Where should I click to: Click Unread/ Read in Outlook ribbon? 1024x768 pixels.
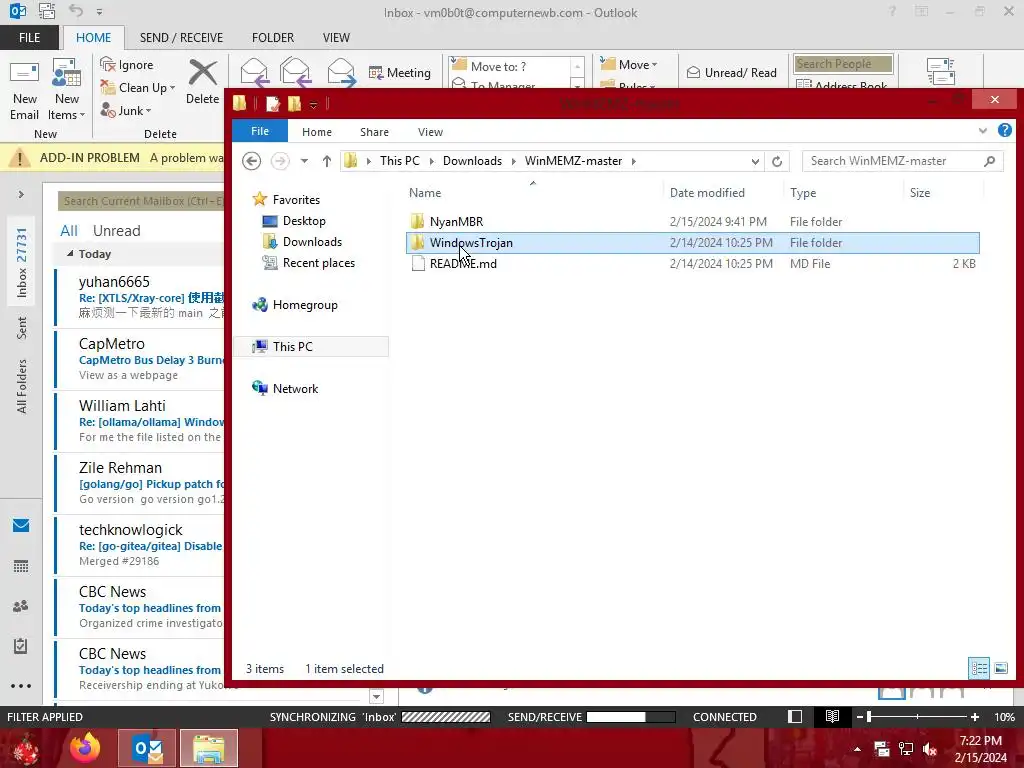(x=731, y=72)
